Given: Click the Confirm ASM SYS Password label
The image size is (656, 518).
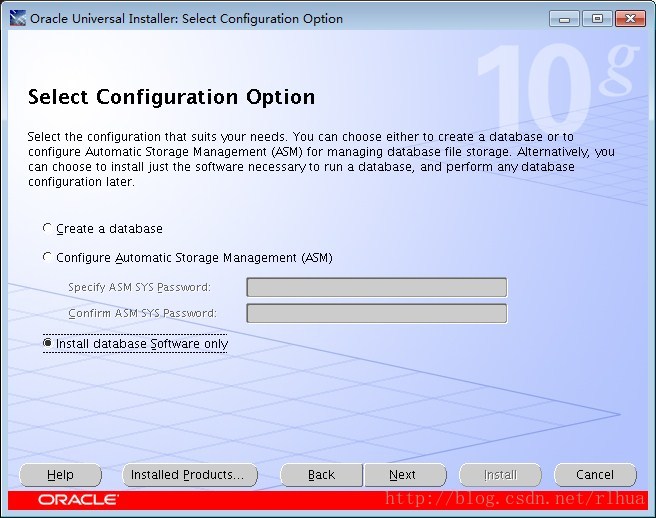Looking at the screenshot, I should coord(142,313).
